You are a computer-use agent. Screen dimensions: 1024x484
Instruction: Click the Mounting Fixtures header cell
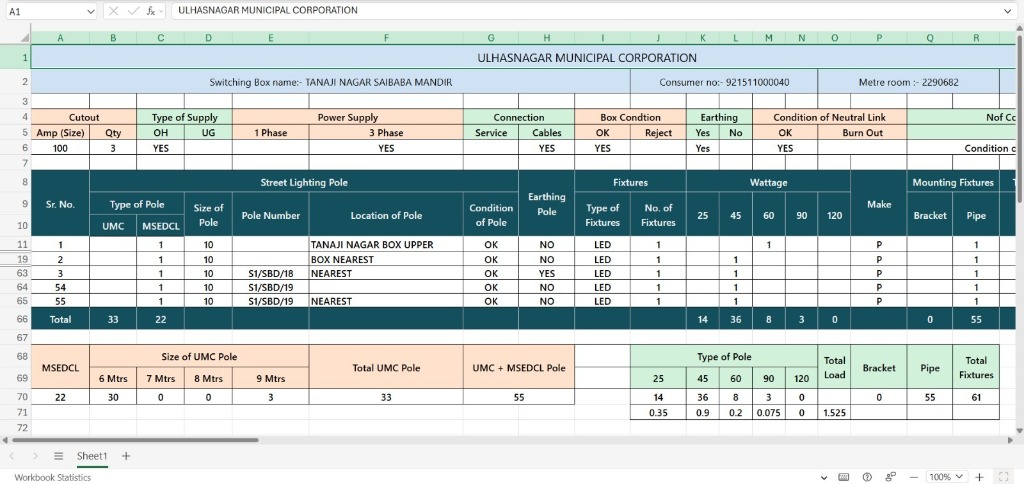953,182
